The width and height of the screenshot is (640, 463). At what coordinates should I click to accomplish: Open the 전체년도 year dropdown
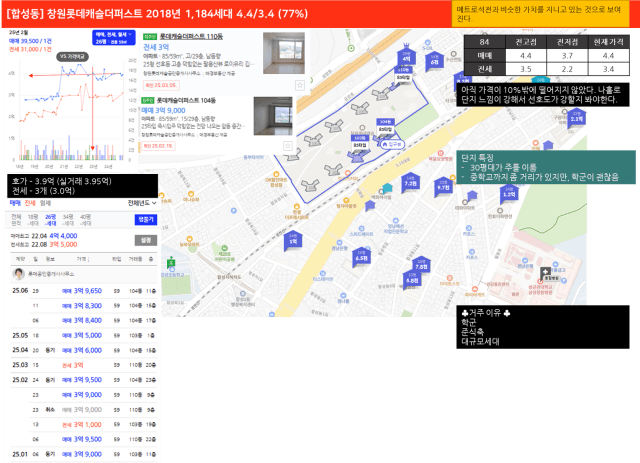142,203
